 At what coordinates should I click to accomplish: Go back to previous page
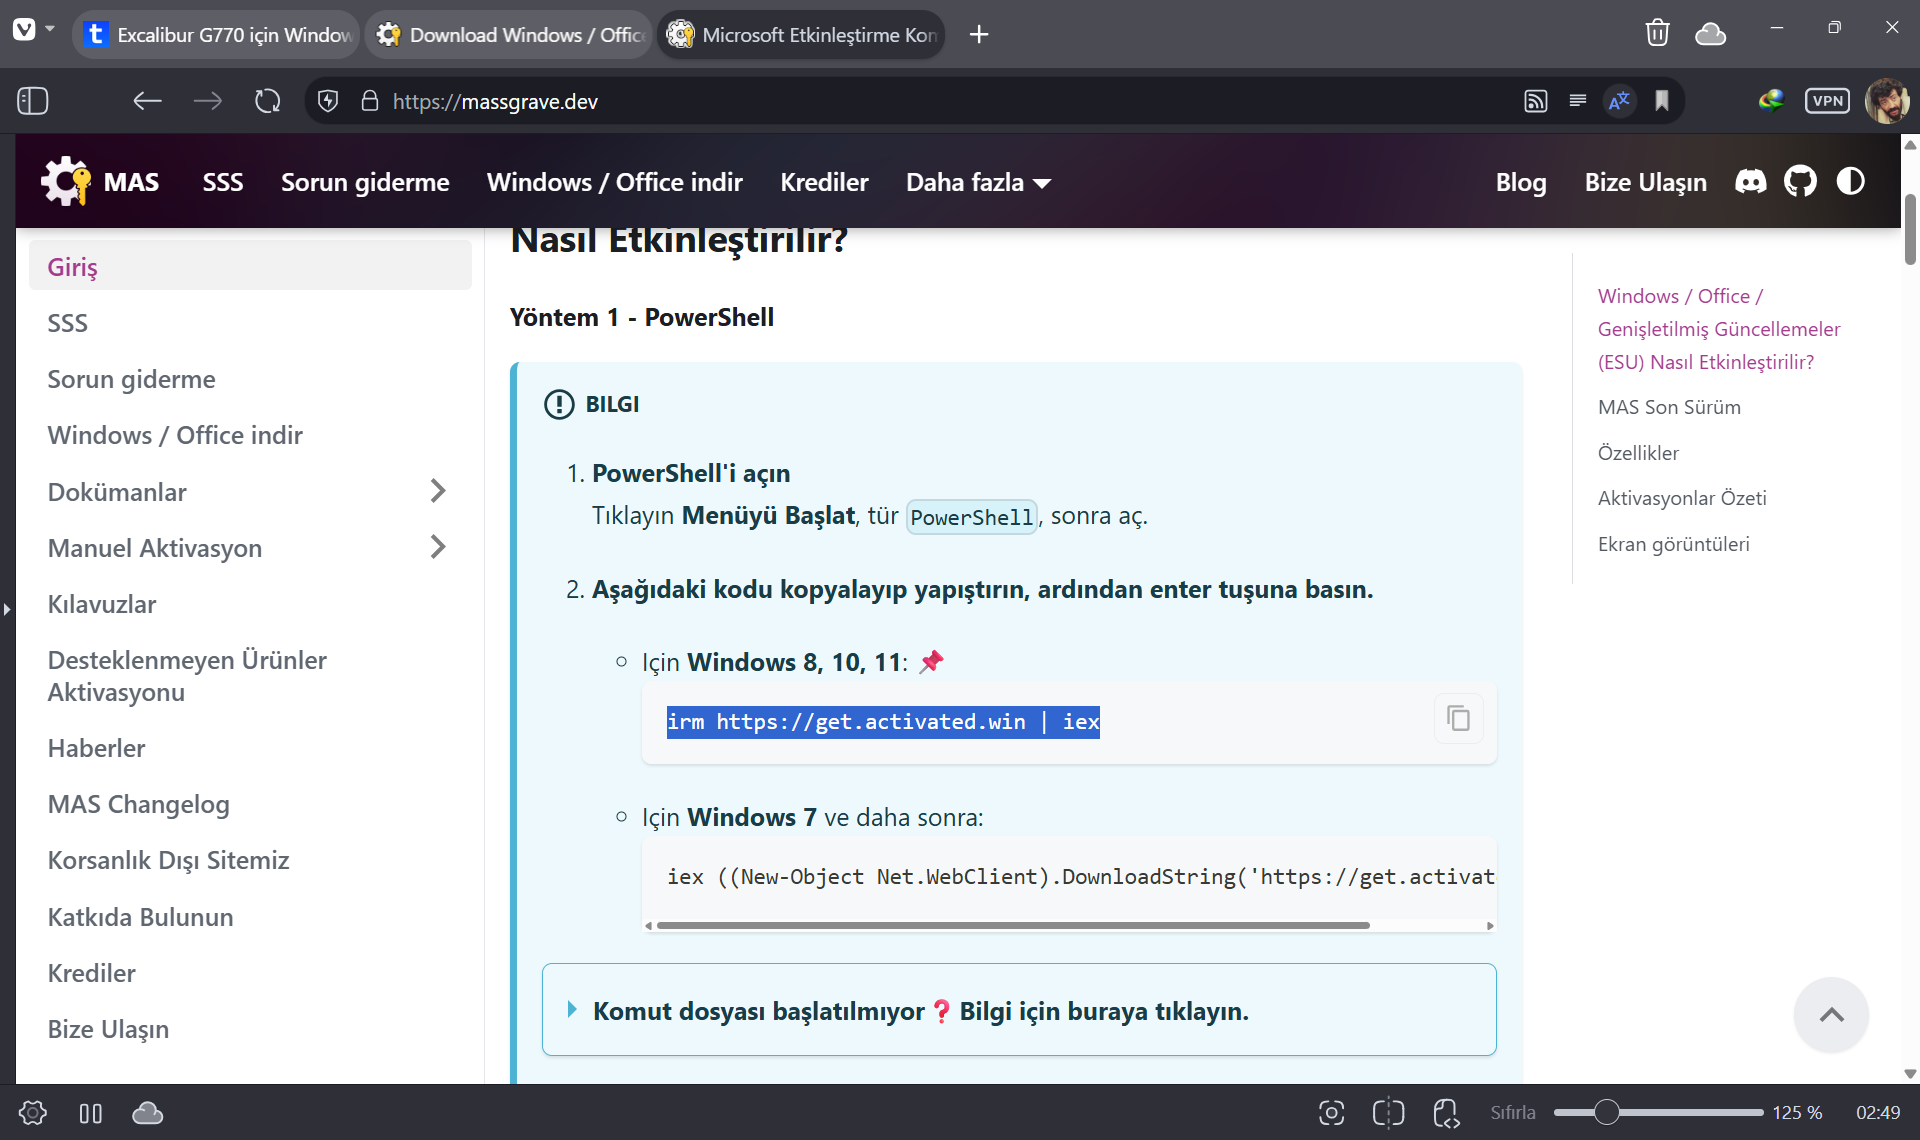click(147, 101)
